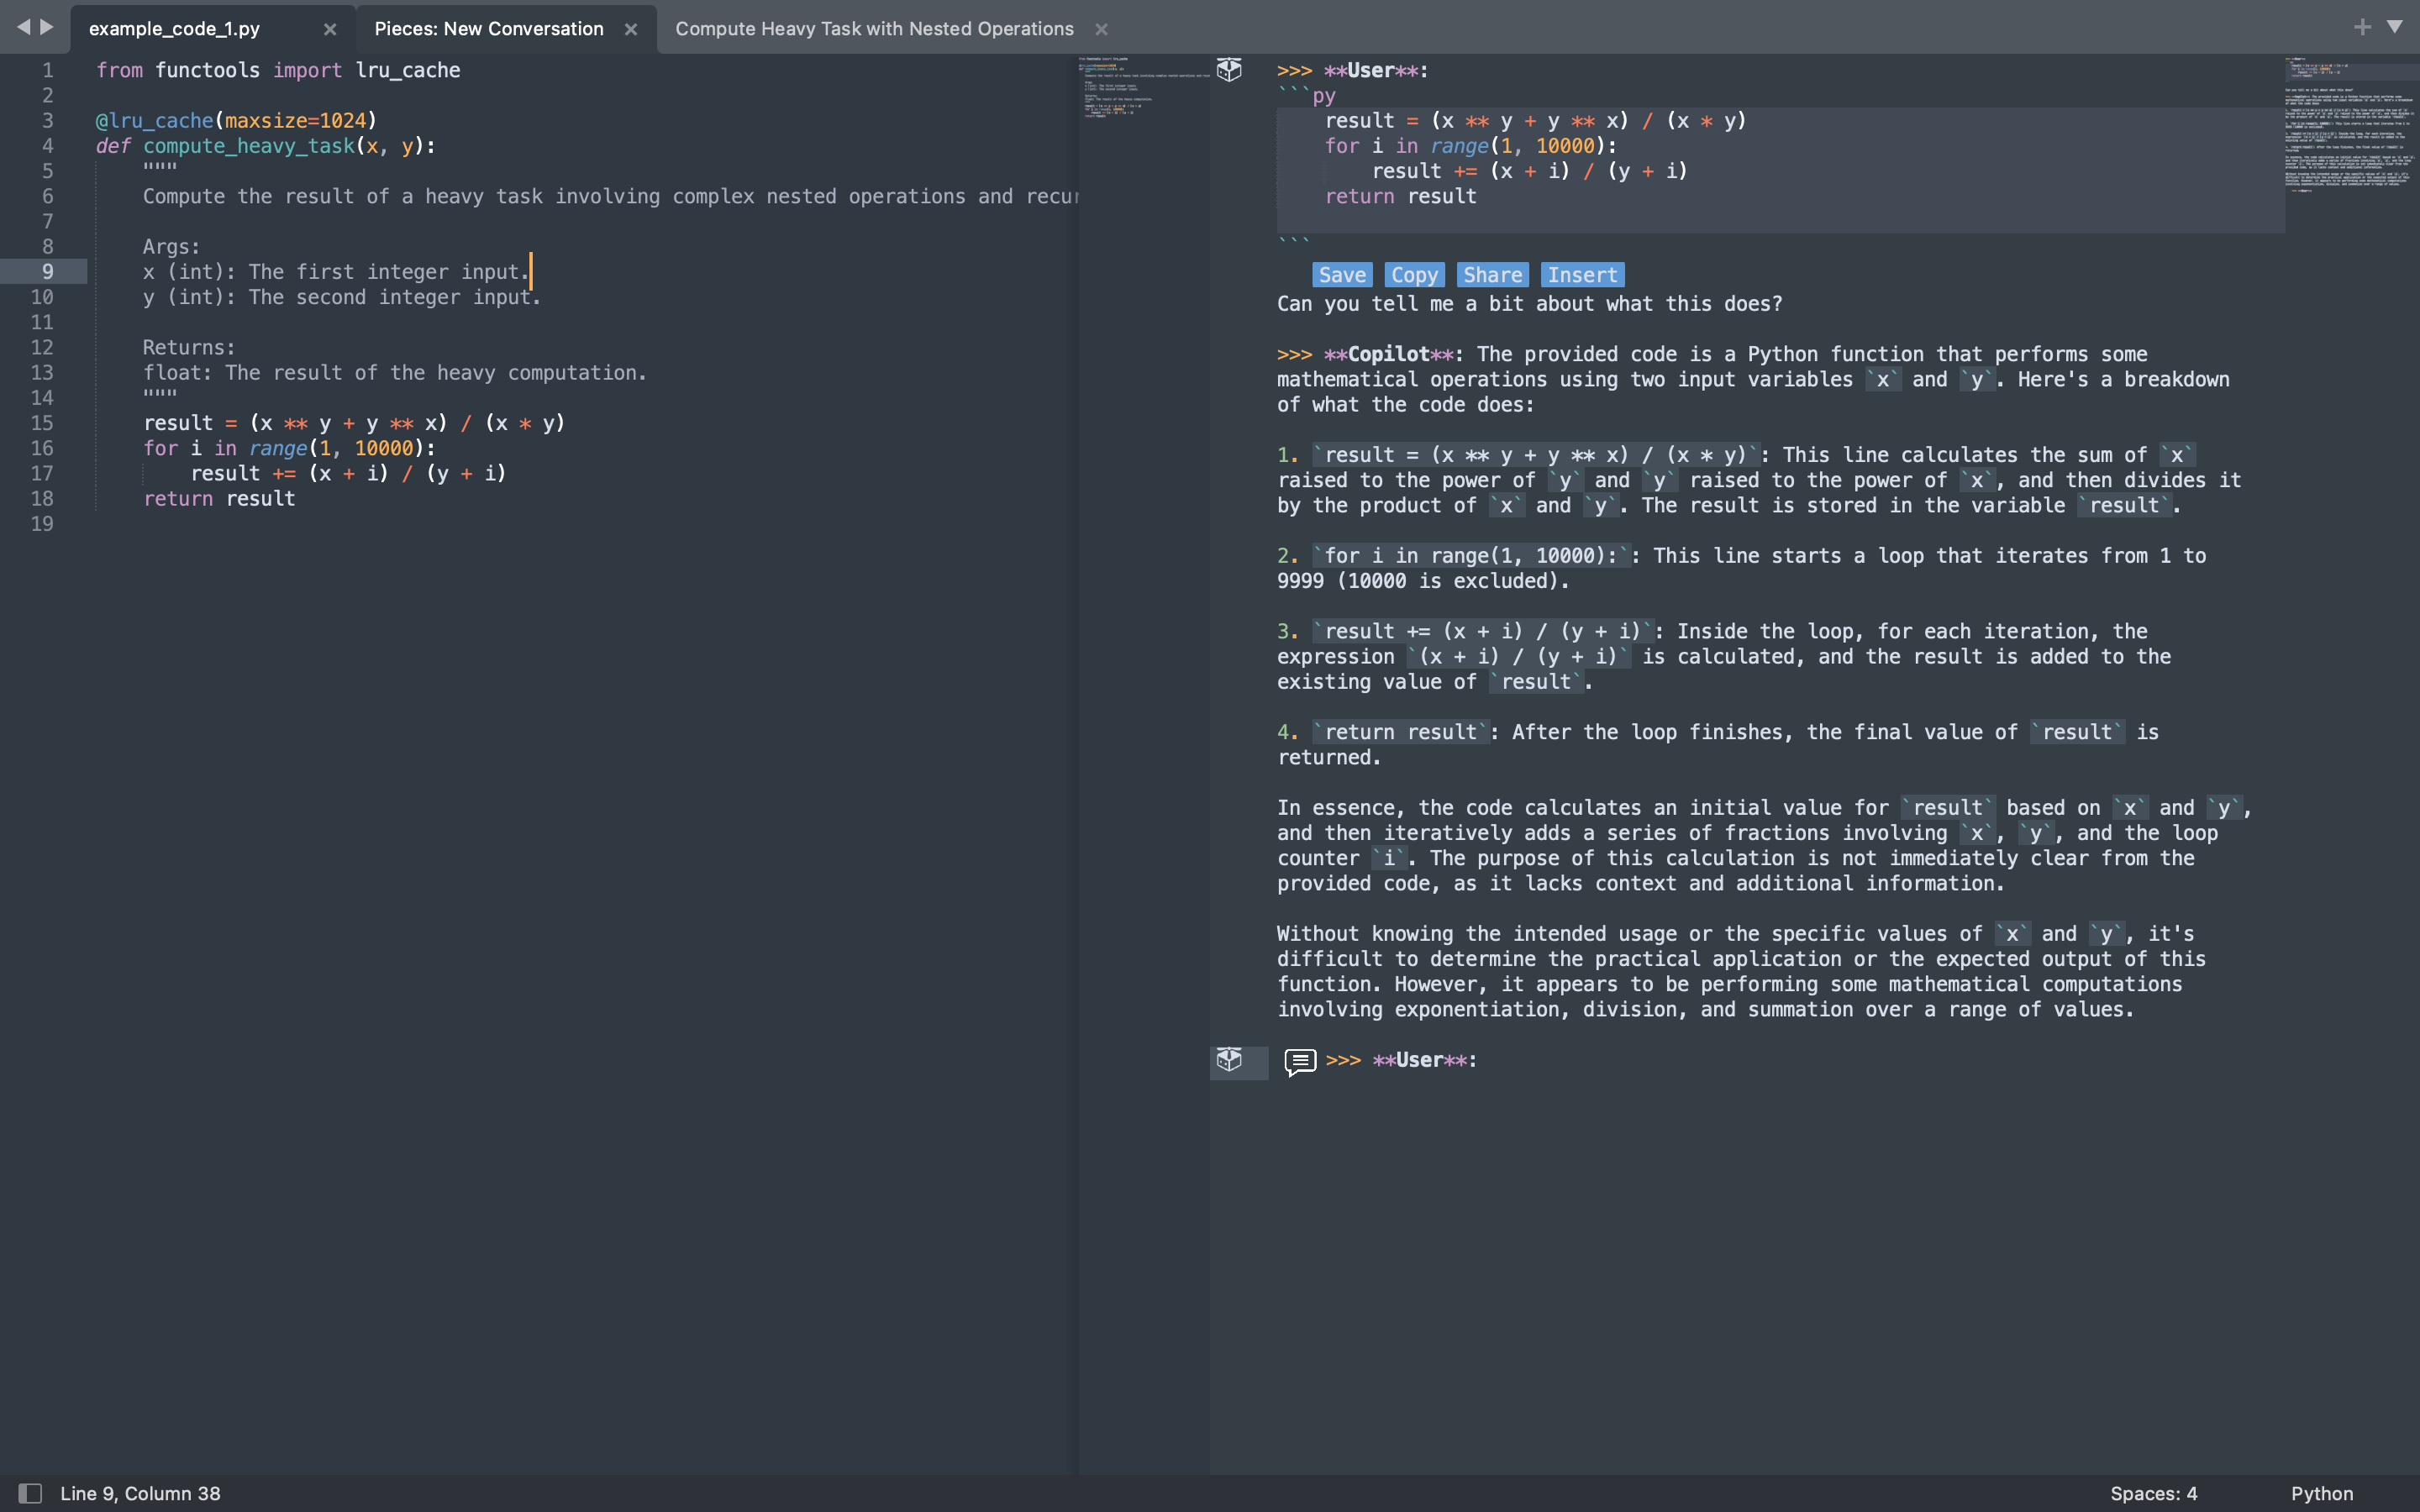The image size is (2420, 1512).
Task: Open the Spaces: 4 indentation selector
Action: coord(2153,1493)
